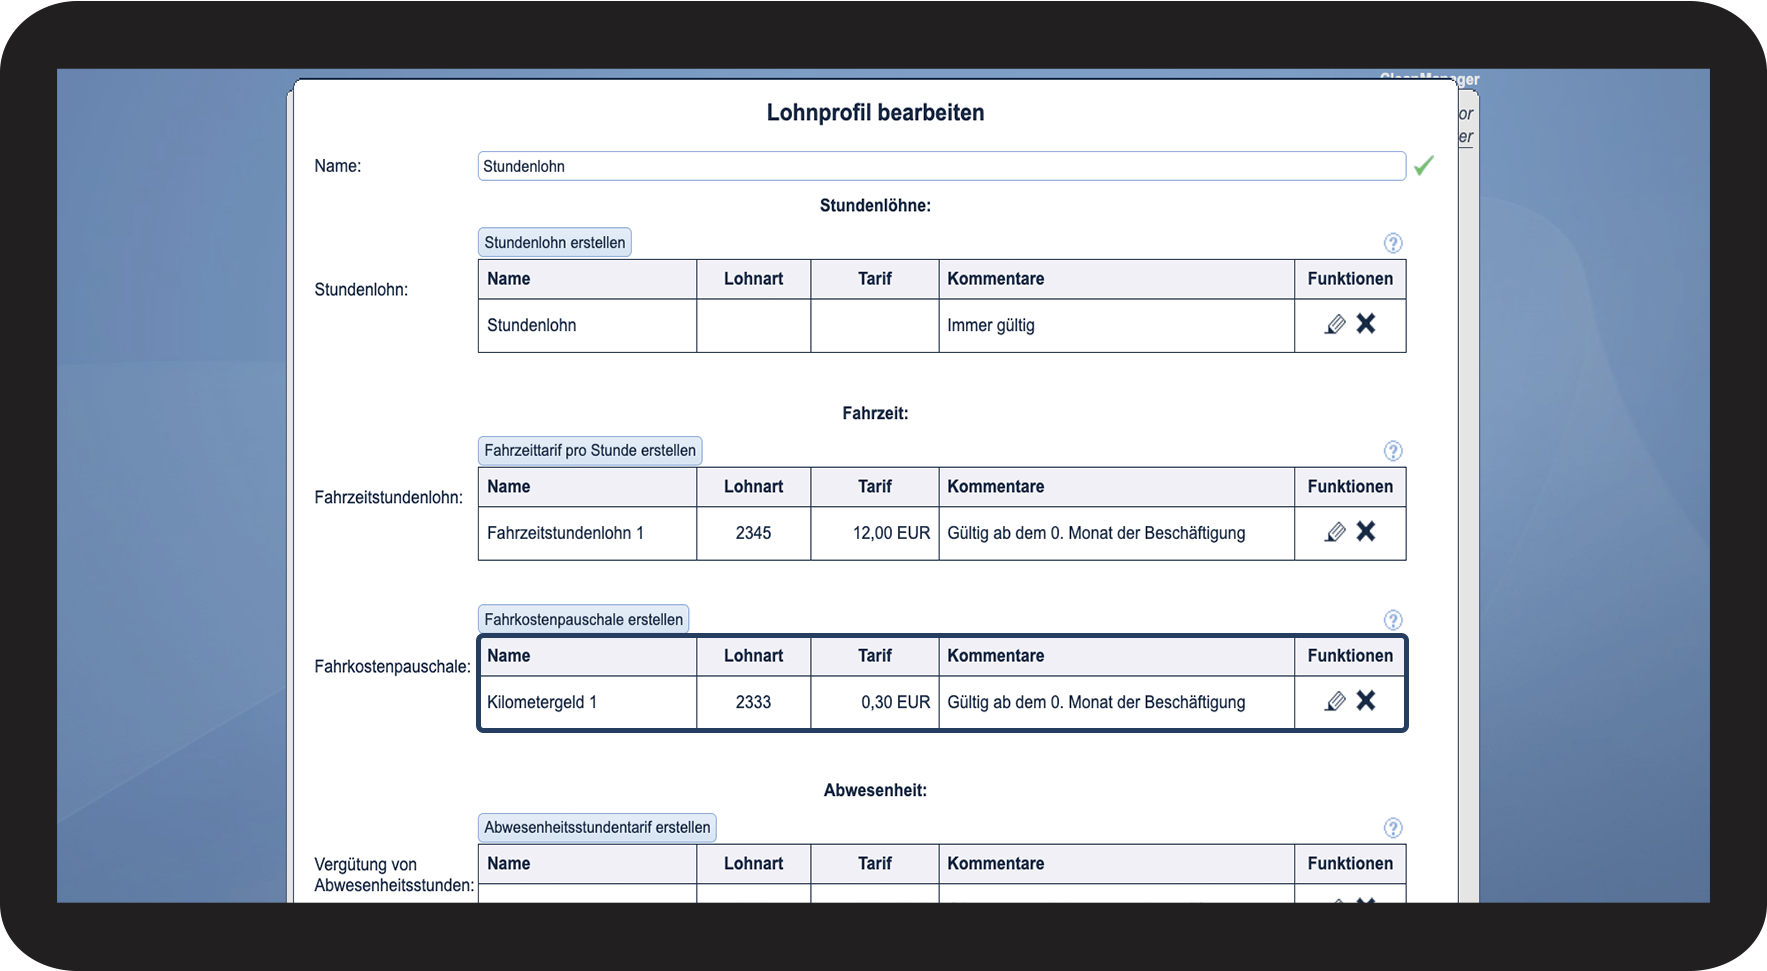This screenshot has height=971, width=1767.
Task: Select the Kilometergeld 1 name cell
Action: (587, 702)
